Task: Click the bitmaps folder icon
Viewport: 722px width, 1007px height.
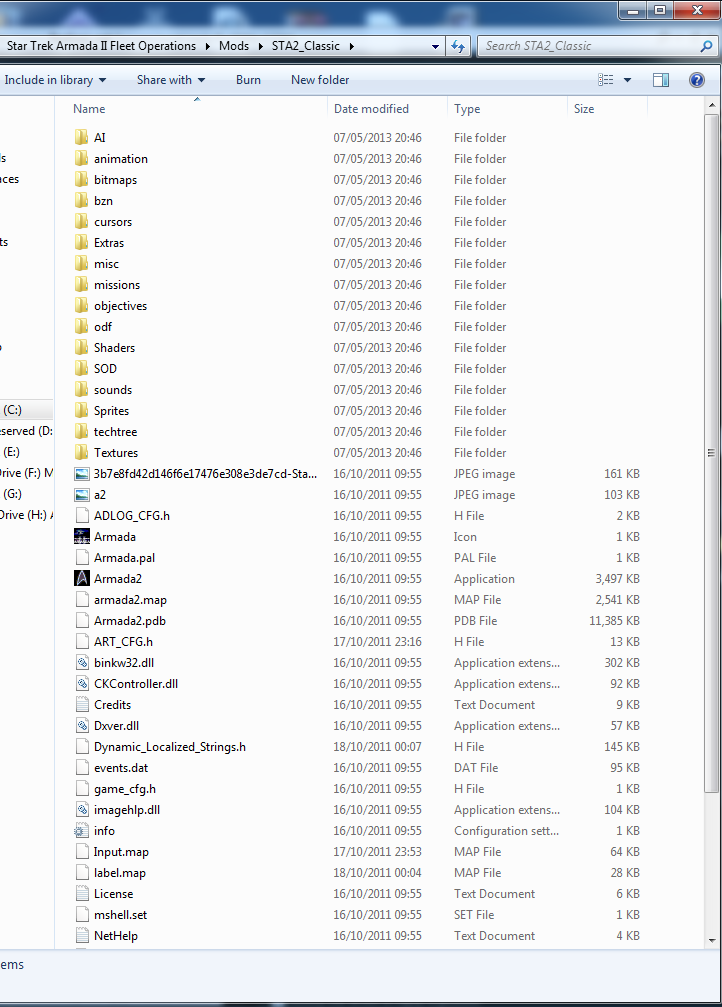Action: tap(81, 180)
